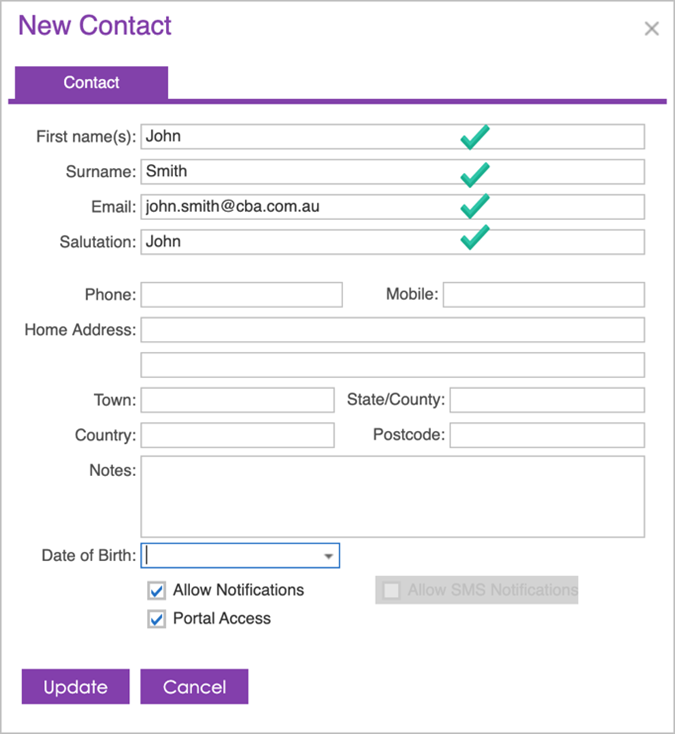
Task: Uncheck the Portal Access checkbox
Action: (156, 619)
